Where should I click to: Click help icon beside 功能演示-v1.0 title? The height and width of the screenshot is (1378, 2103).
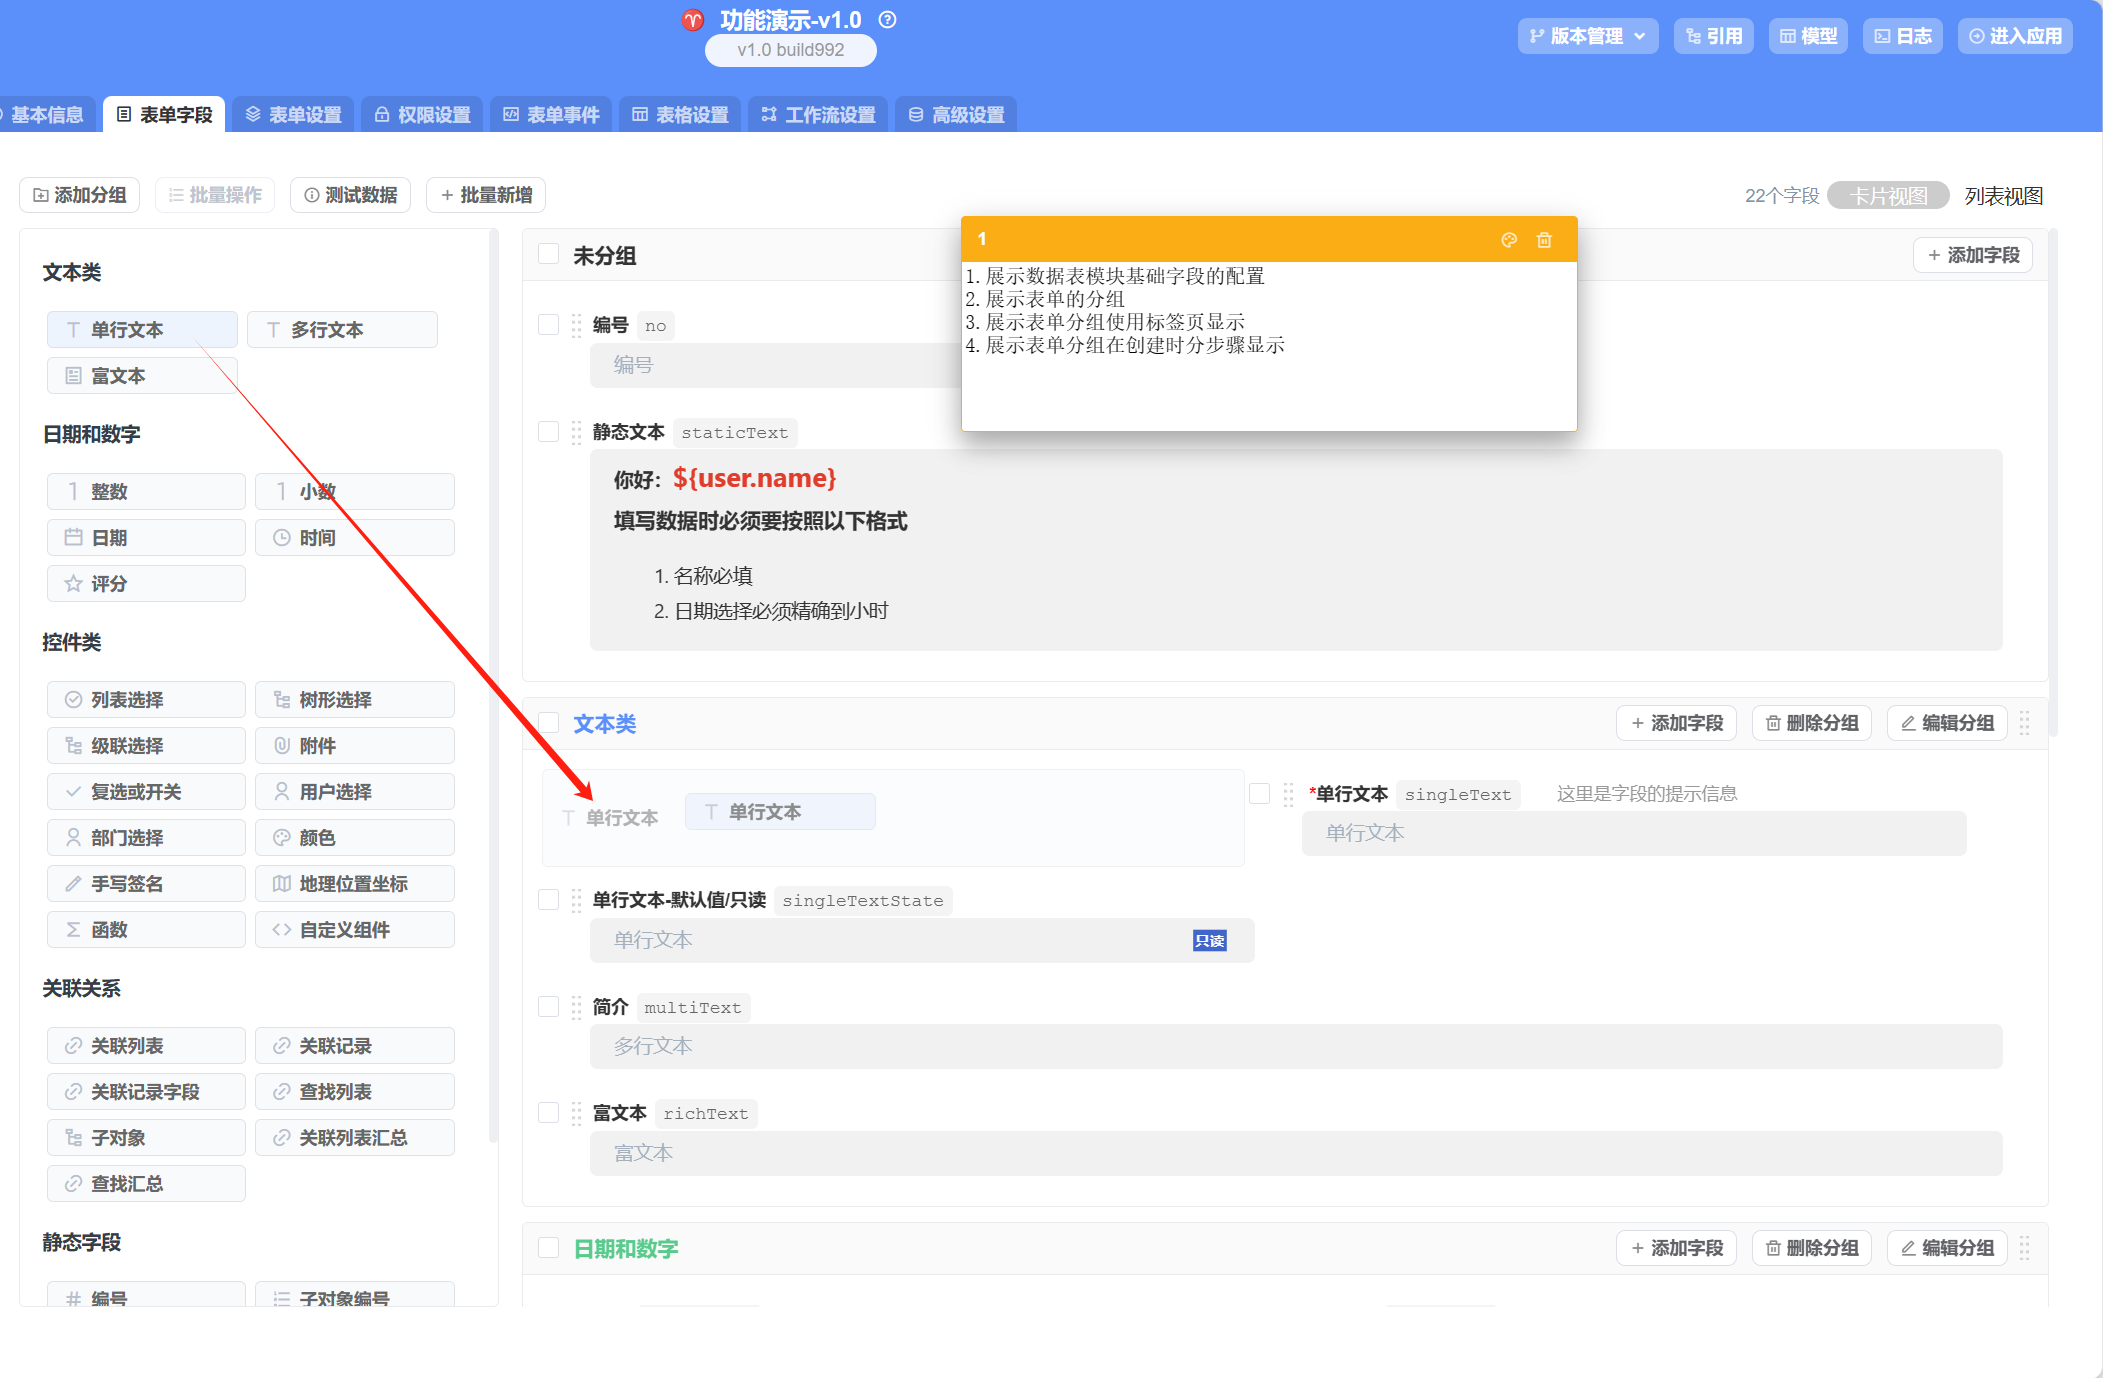[x=887, y=20]
